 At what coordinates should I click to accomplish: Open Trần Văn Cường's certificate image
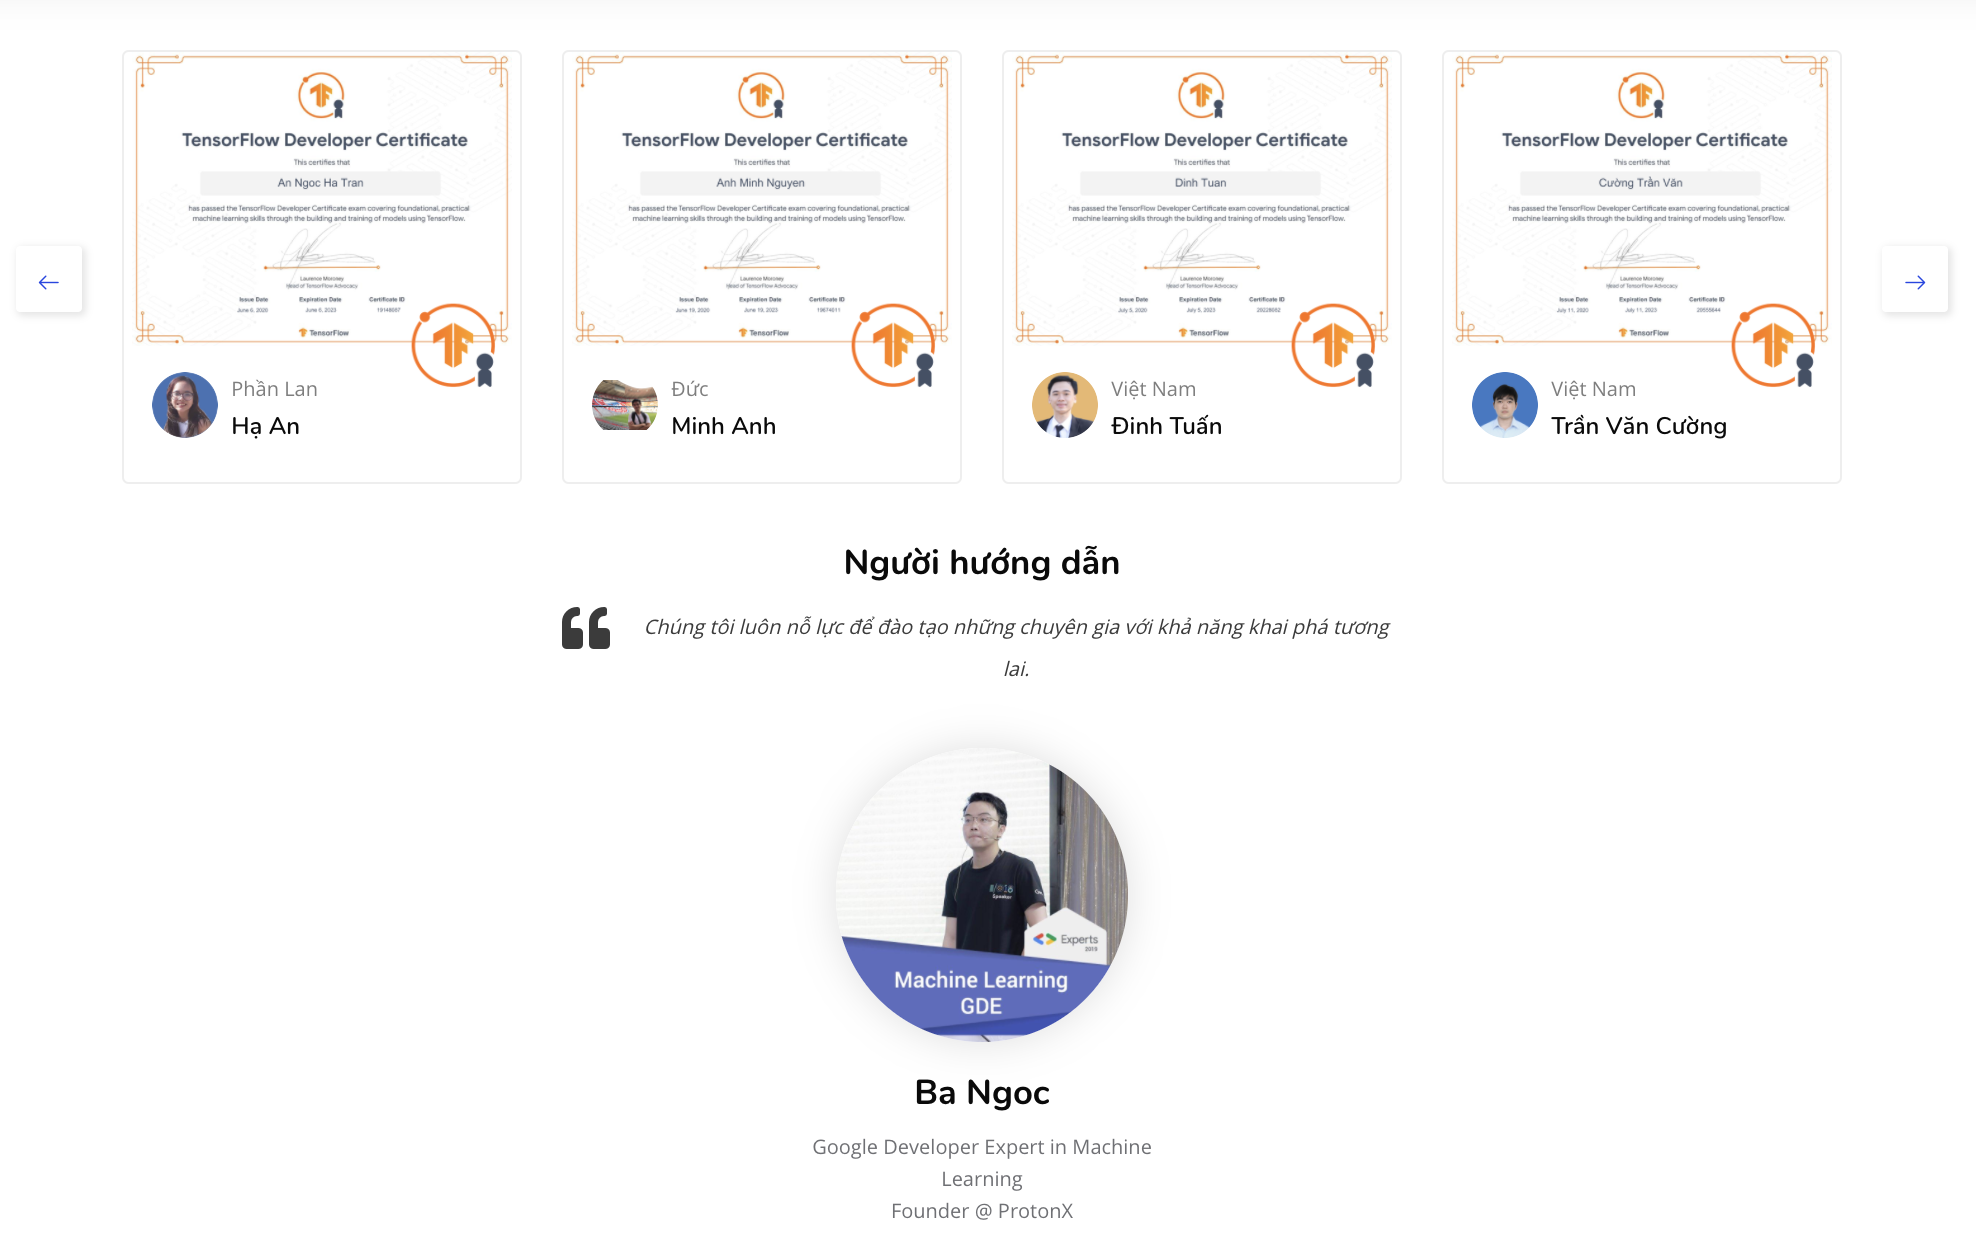pyautogui.click(x=1642, y=198)
